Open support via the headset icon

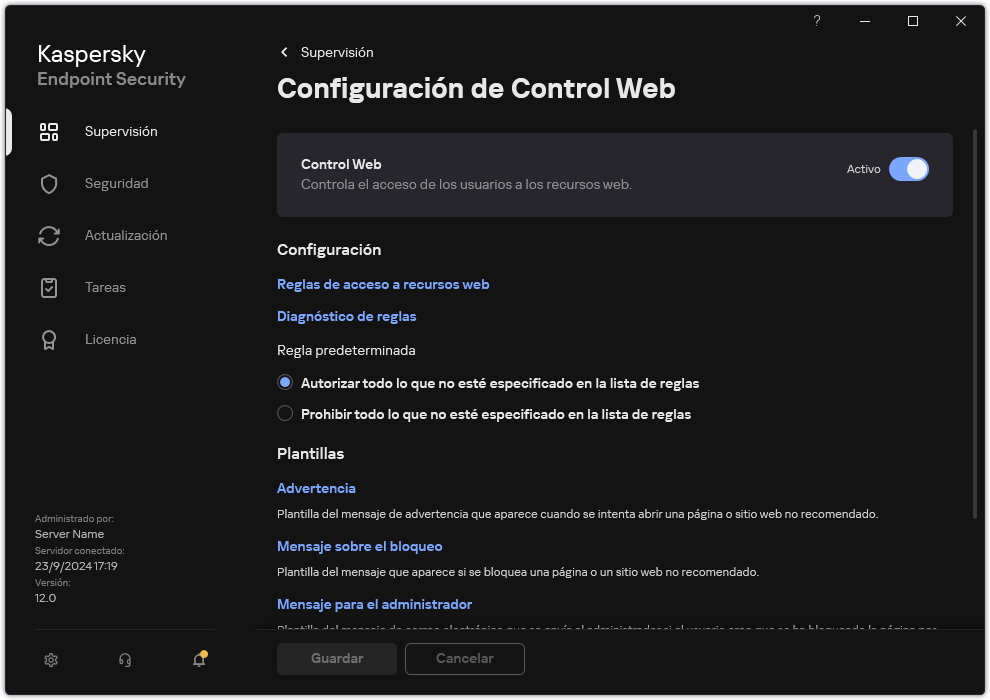[125, 660]
